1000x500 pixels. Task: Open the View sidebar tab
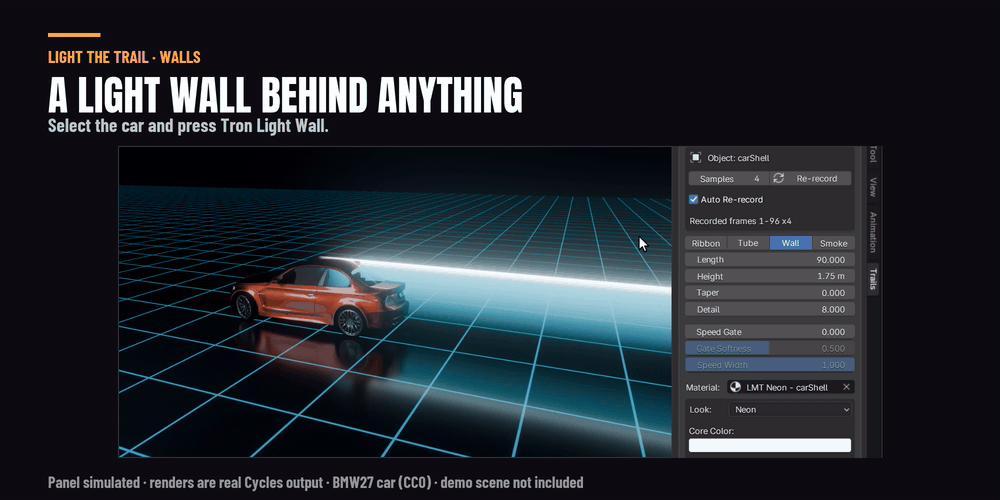(x=873, y=187)
